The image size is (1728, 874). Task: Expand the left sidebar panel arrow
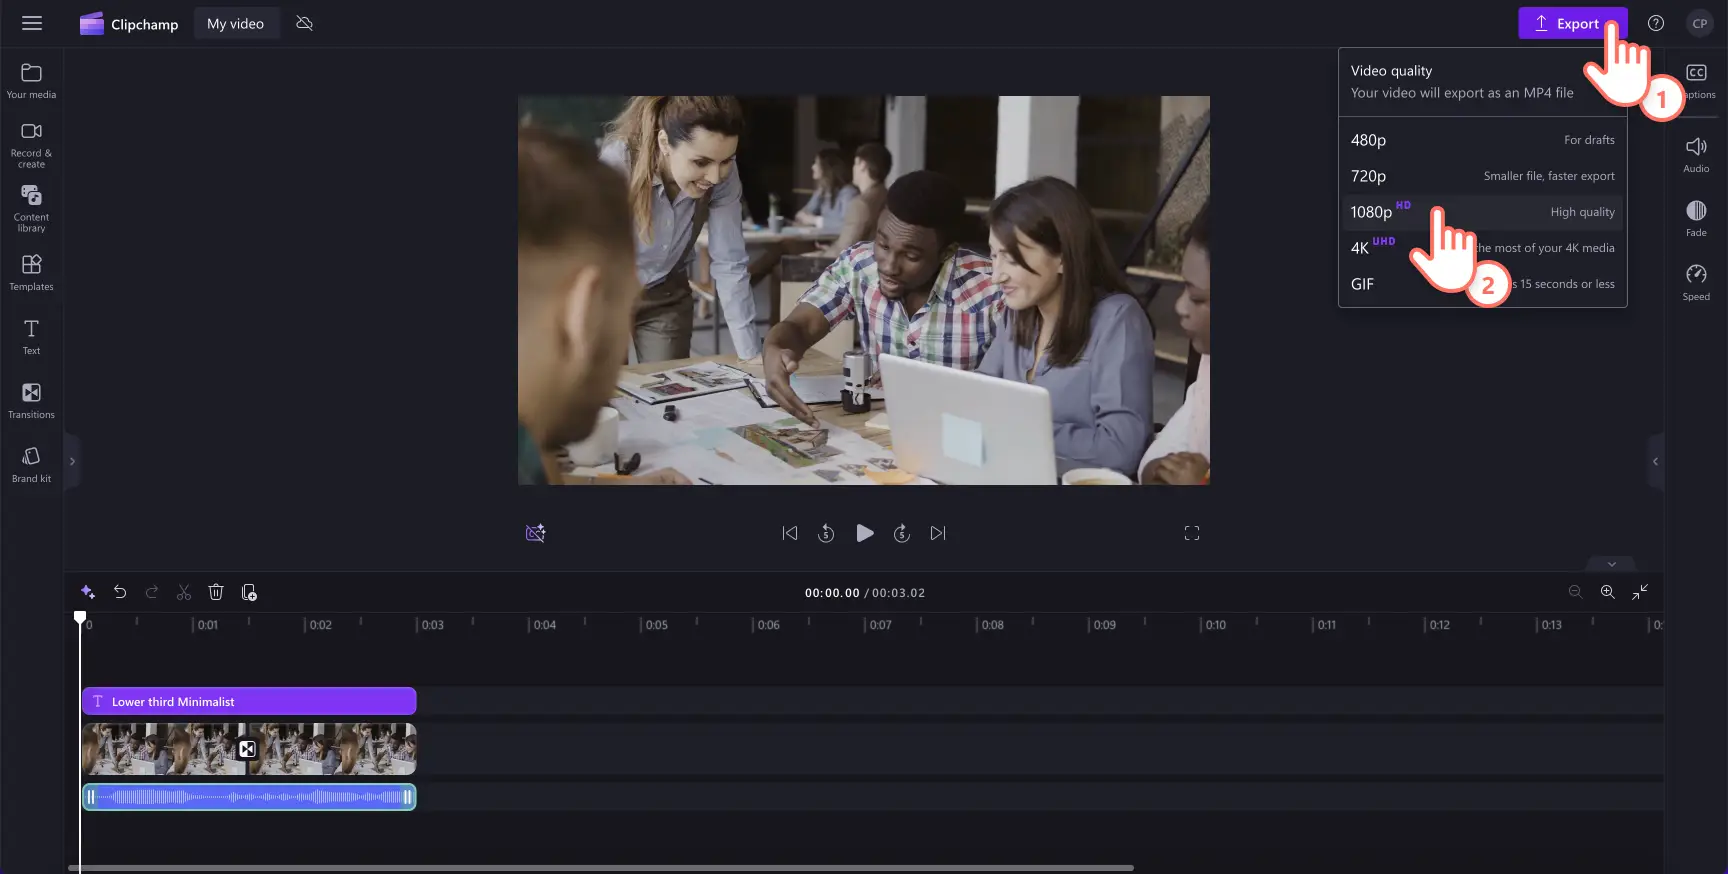tap(72, 461)
